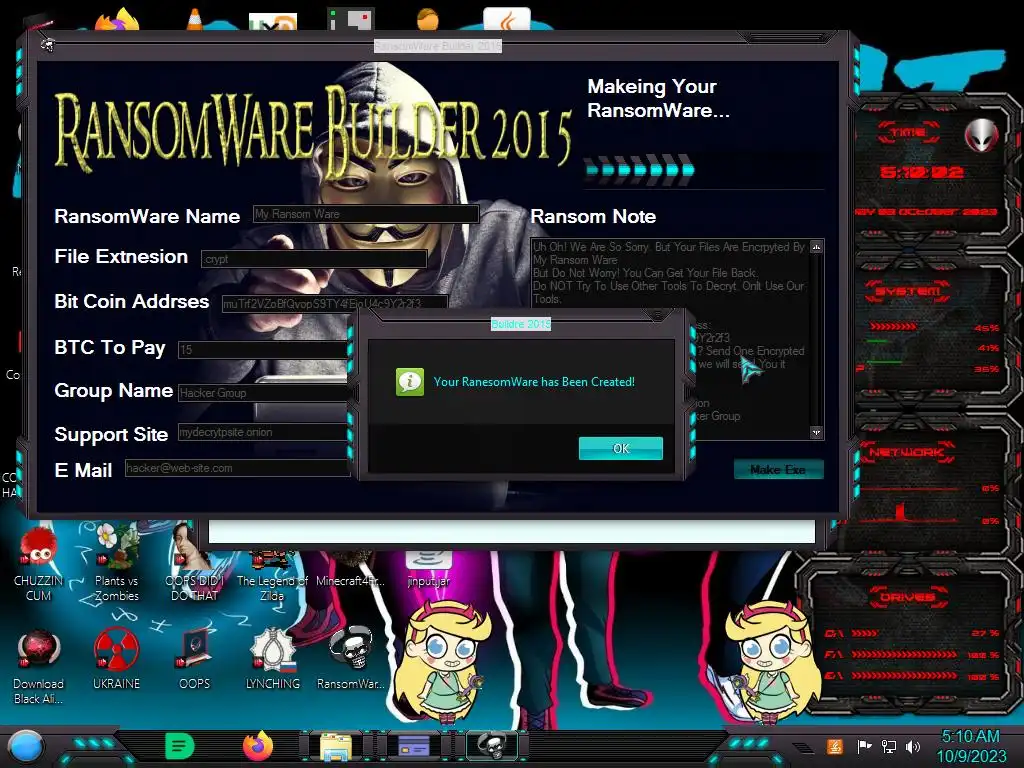Focus the Support Site text field

pos(264,432)
